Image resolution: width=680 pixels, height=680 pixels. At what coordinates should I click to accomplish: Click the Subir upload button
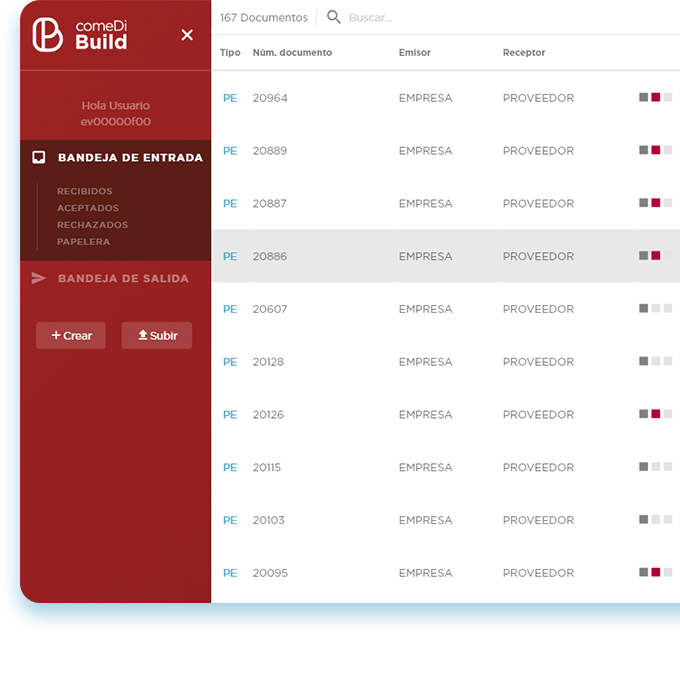point(157,335)
